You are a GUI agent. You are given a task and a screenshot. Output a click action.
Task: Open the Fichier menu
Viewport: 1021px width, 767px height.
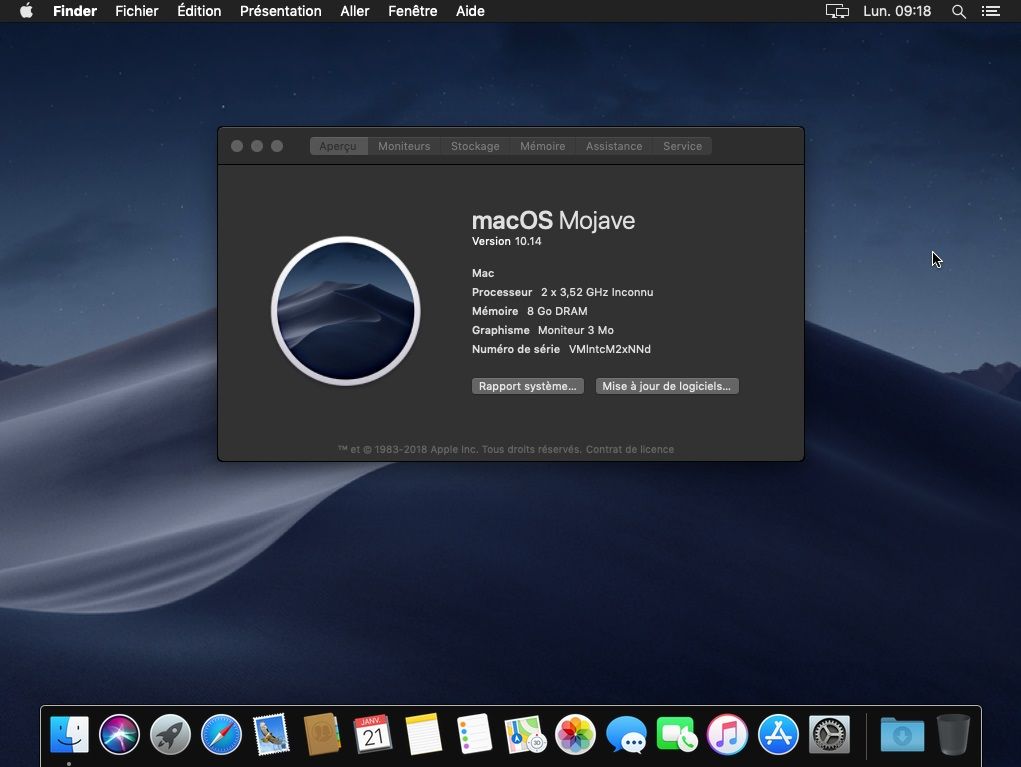(137, 11)
